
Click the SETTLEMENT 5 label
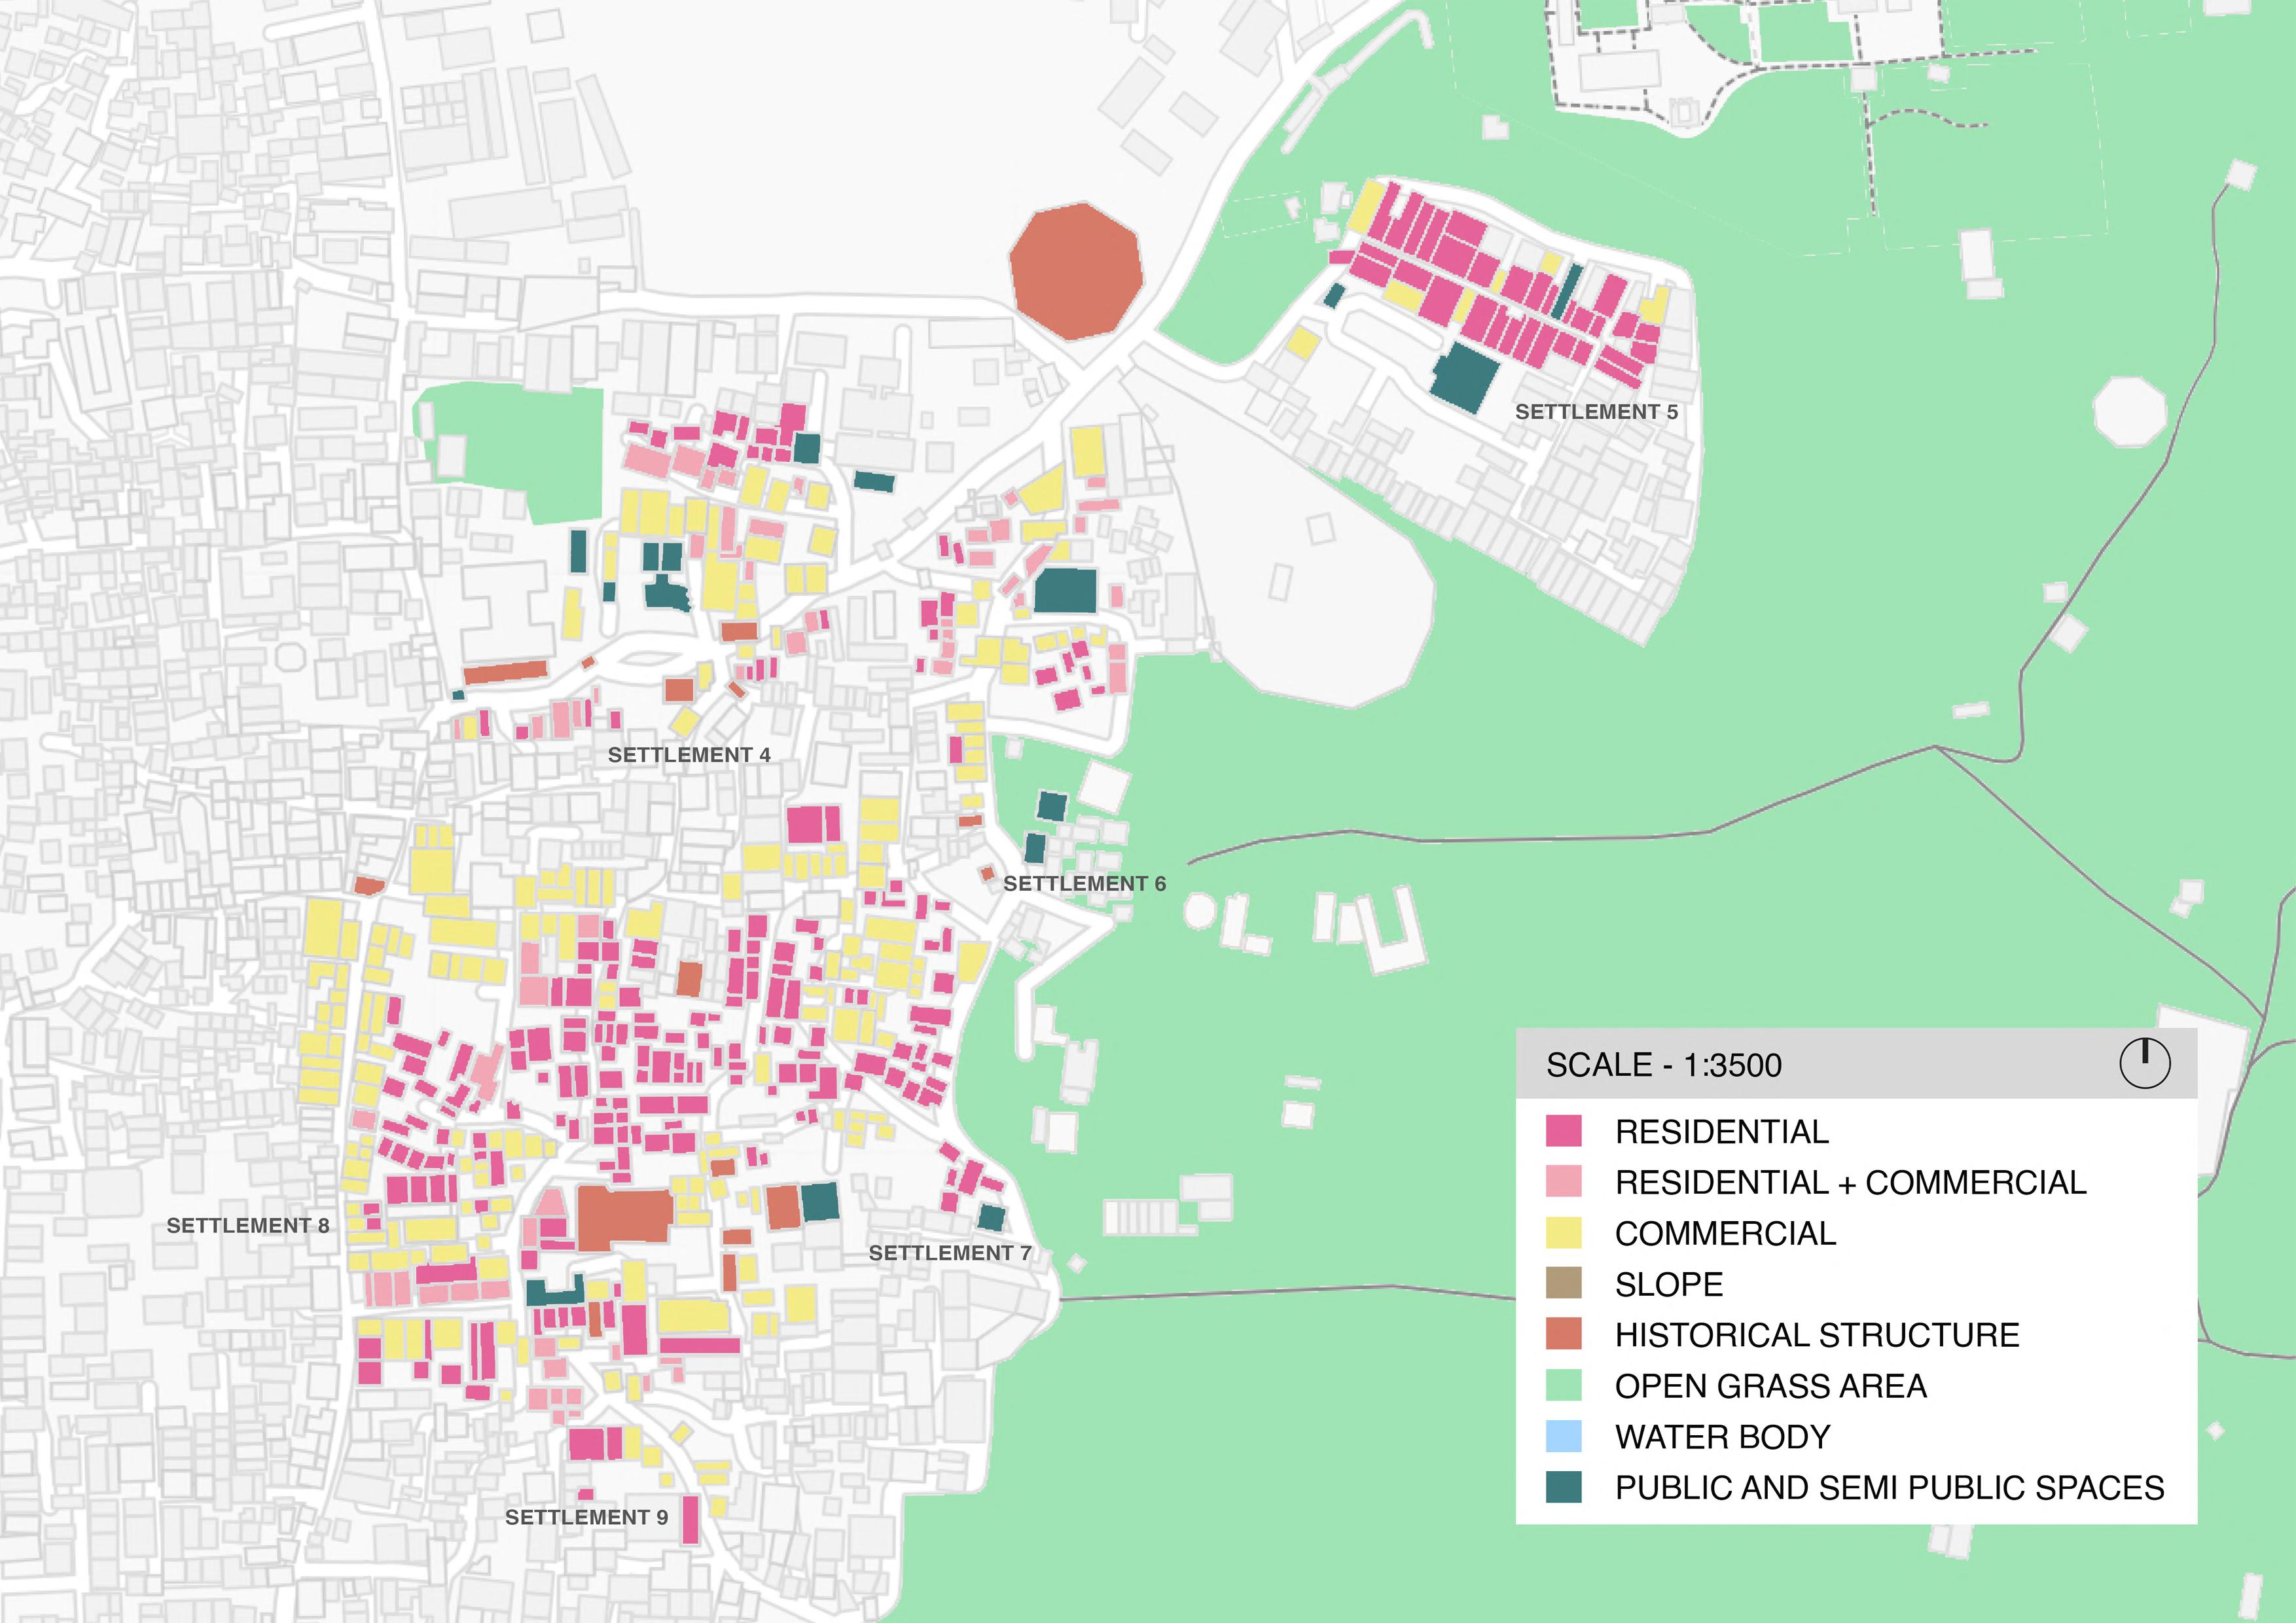pos(1596,412)
